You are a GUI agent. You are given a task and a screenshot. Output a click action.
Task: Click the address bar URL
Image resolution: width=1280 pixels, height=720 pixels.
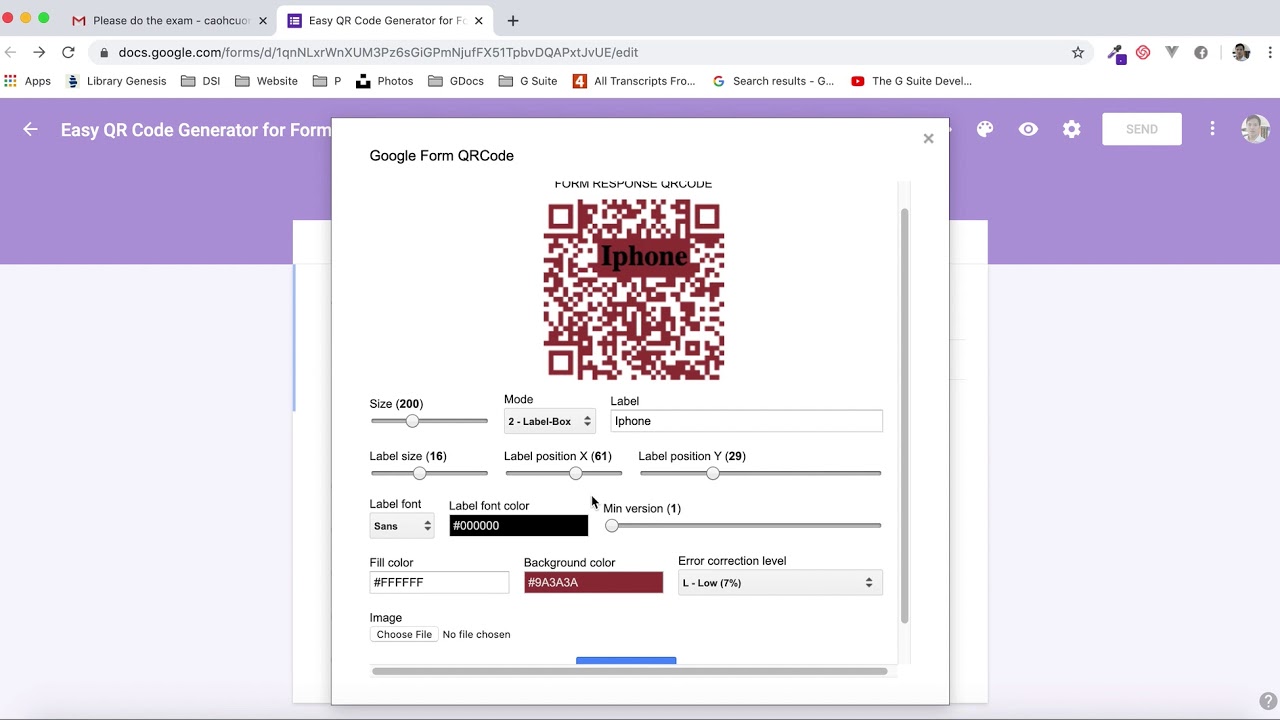pyautogui.click(x=378, y=52)
